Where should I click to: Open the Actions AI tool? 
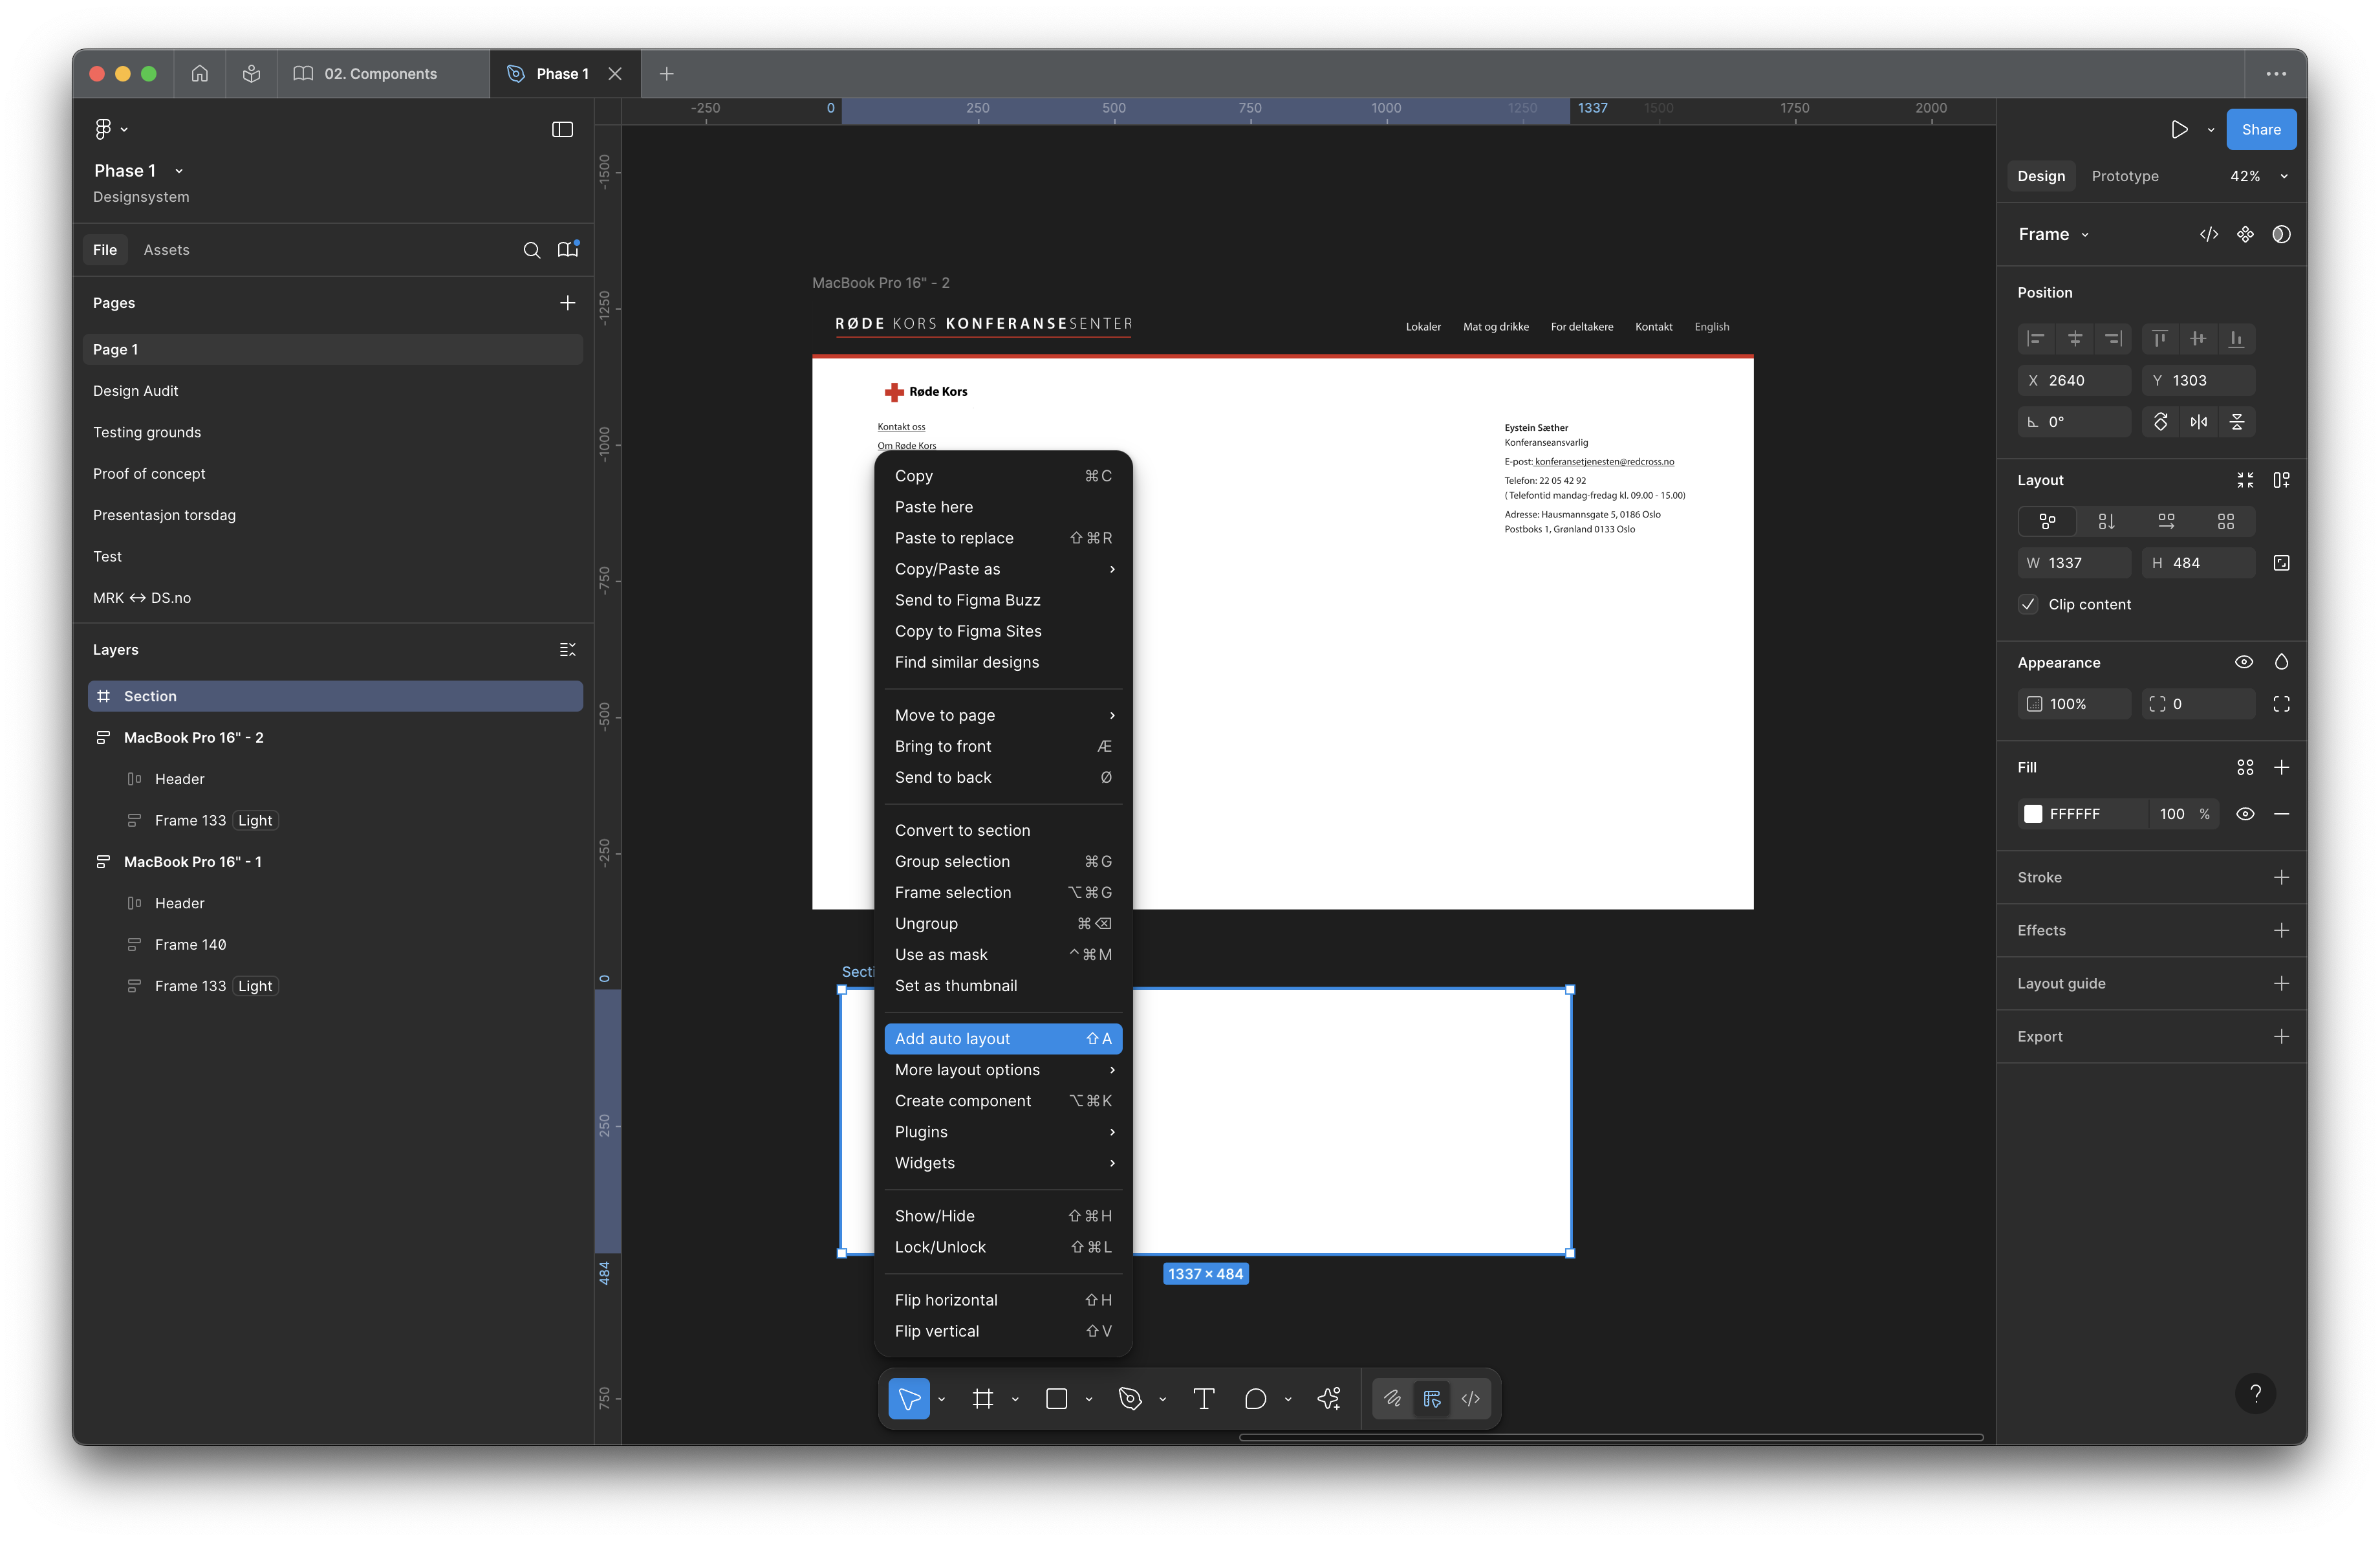click(x=1329, y=1398)
